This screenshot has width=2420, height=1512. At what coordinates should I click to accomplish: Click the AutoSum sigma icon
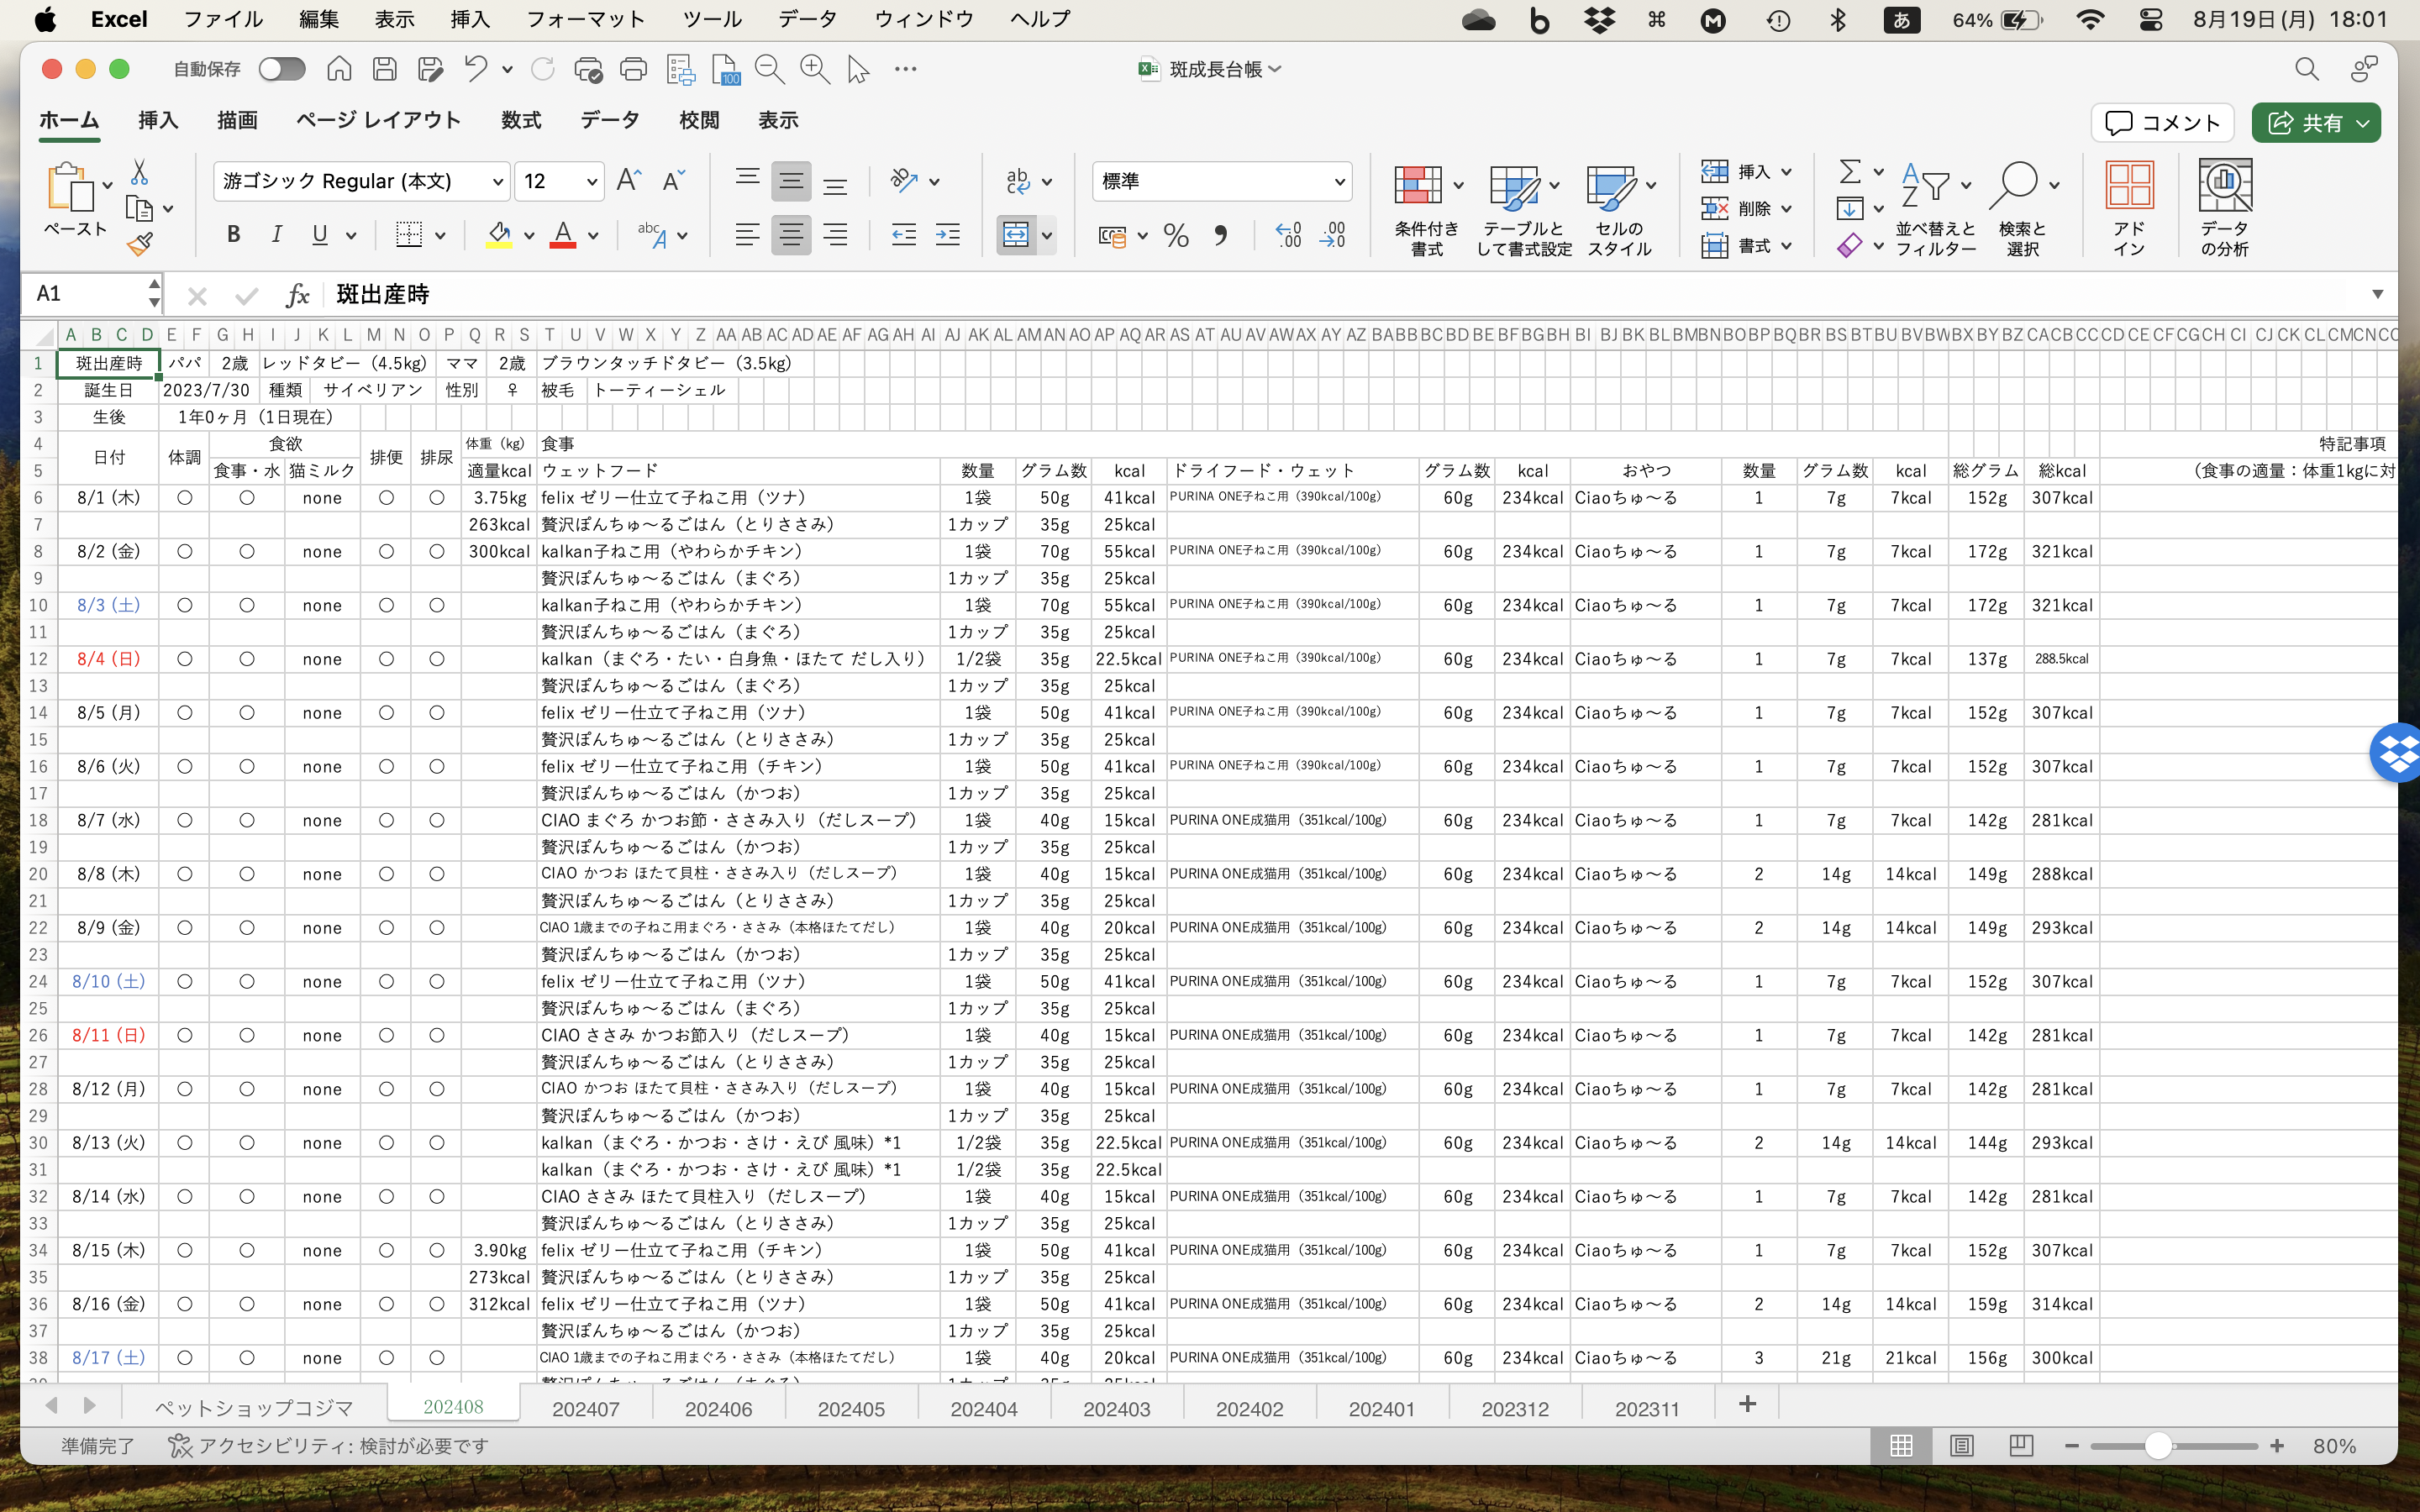pos(1850,172)
